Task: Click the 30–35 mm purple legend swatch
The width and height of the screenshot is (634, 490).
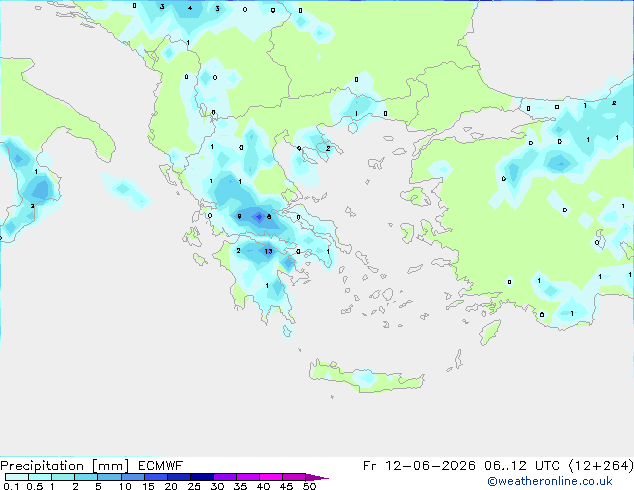Action: (224, 477)
